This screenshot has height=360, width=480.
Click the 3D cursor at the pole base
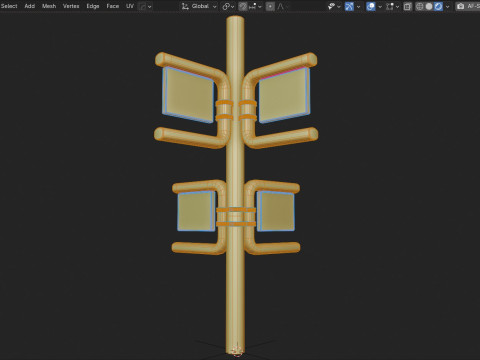[x=237, y=351]
